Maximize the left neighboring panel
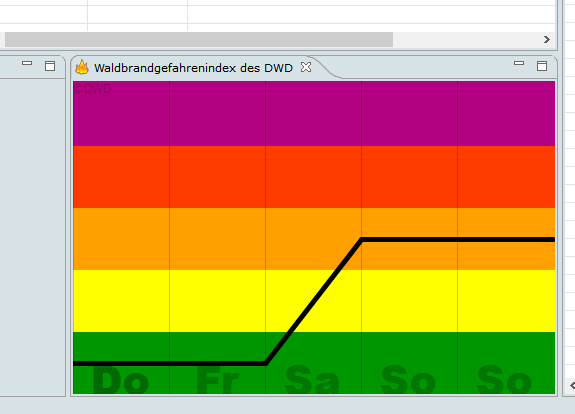Viewport: 575px width, 414px height. 50,66
